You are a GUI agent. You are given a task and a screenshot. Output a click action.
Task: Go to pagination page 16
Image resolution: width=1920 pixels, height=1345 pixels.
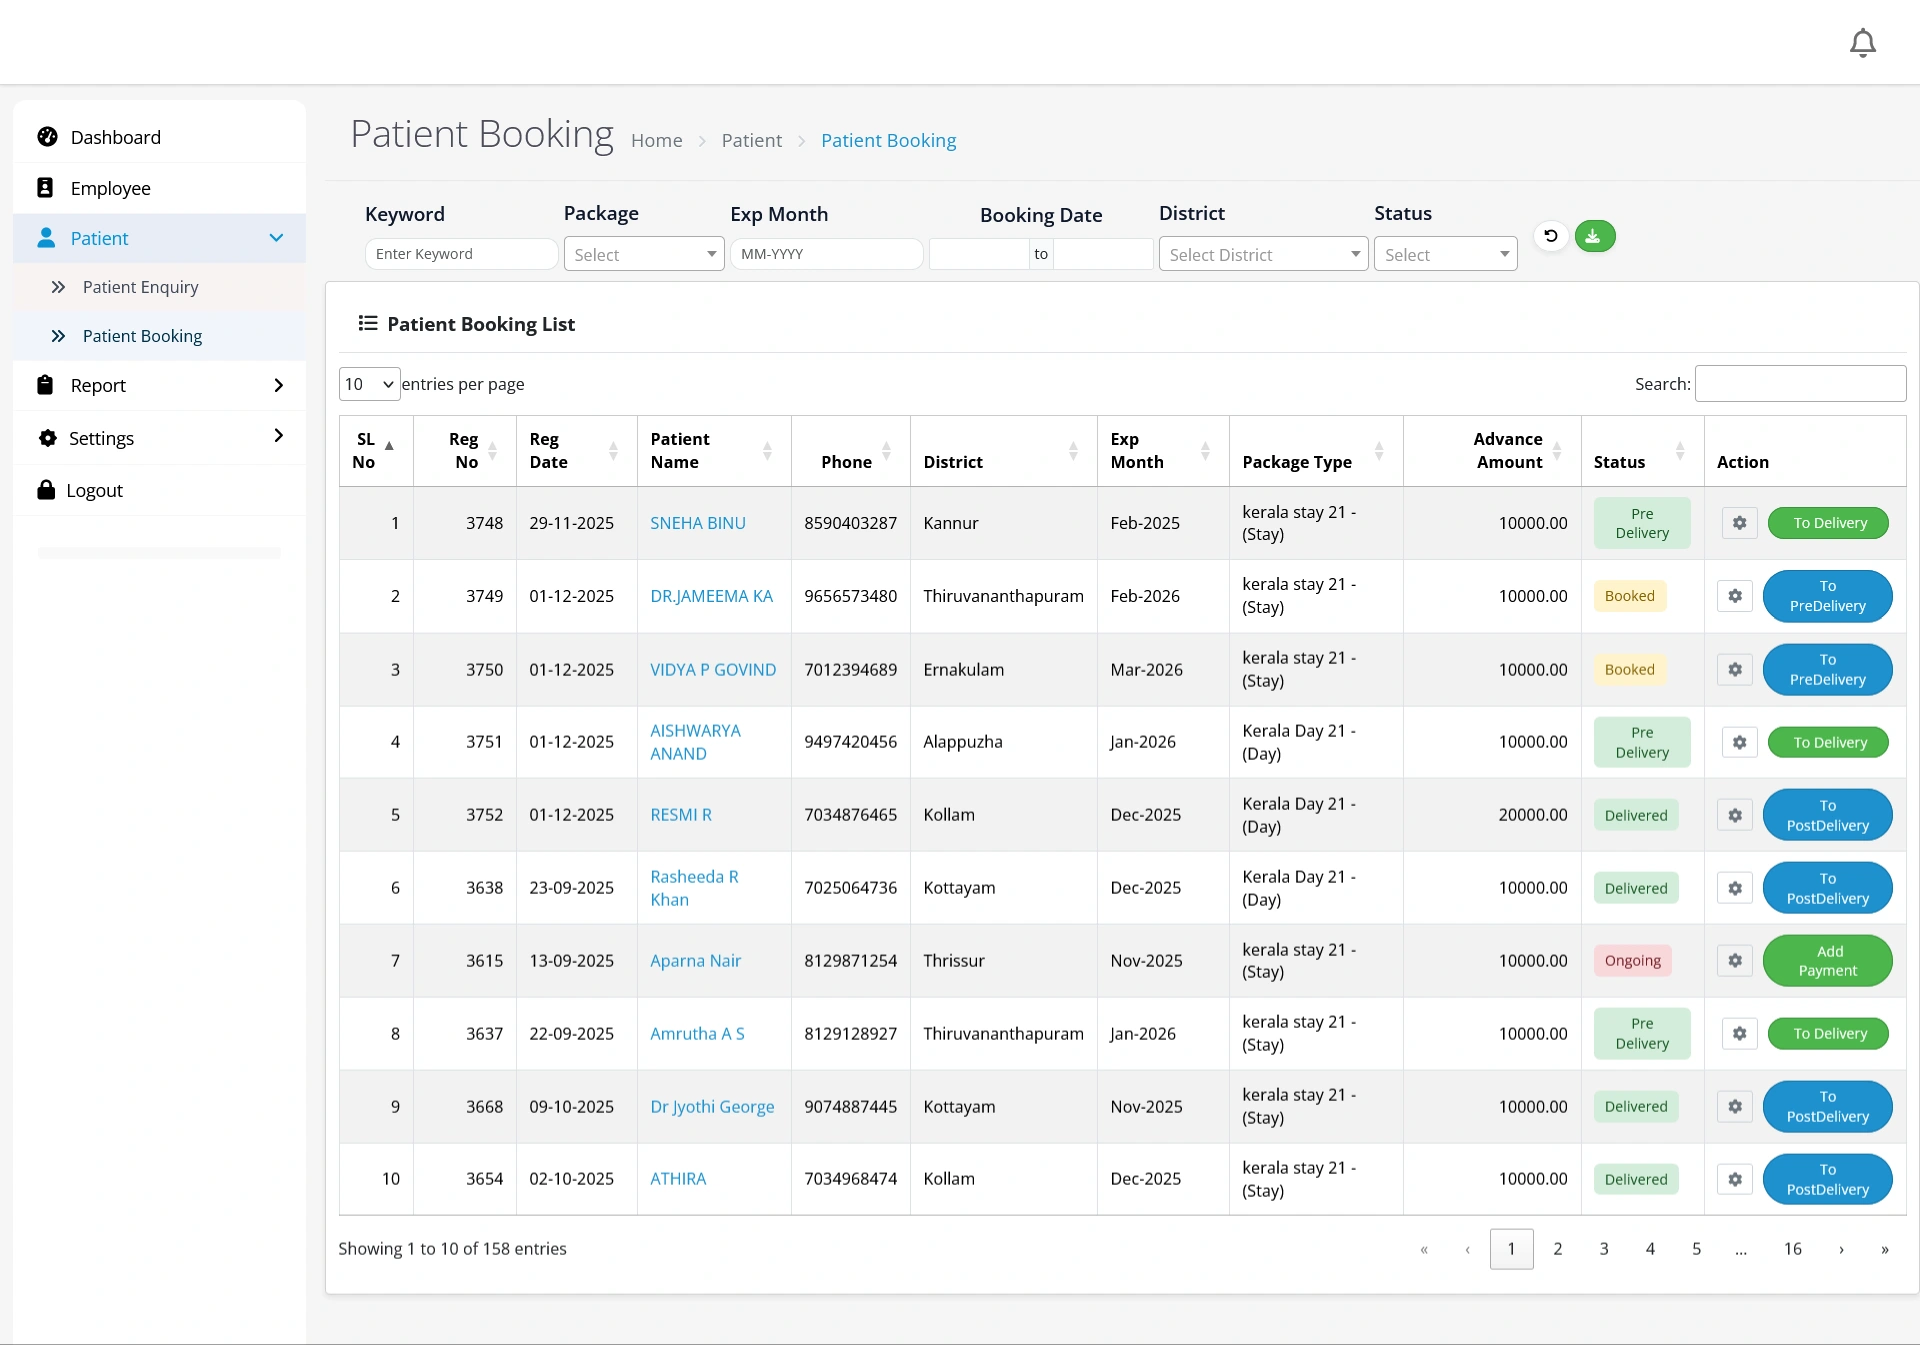click(1792, 1248)
